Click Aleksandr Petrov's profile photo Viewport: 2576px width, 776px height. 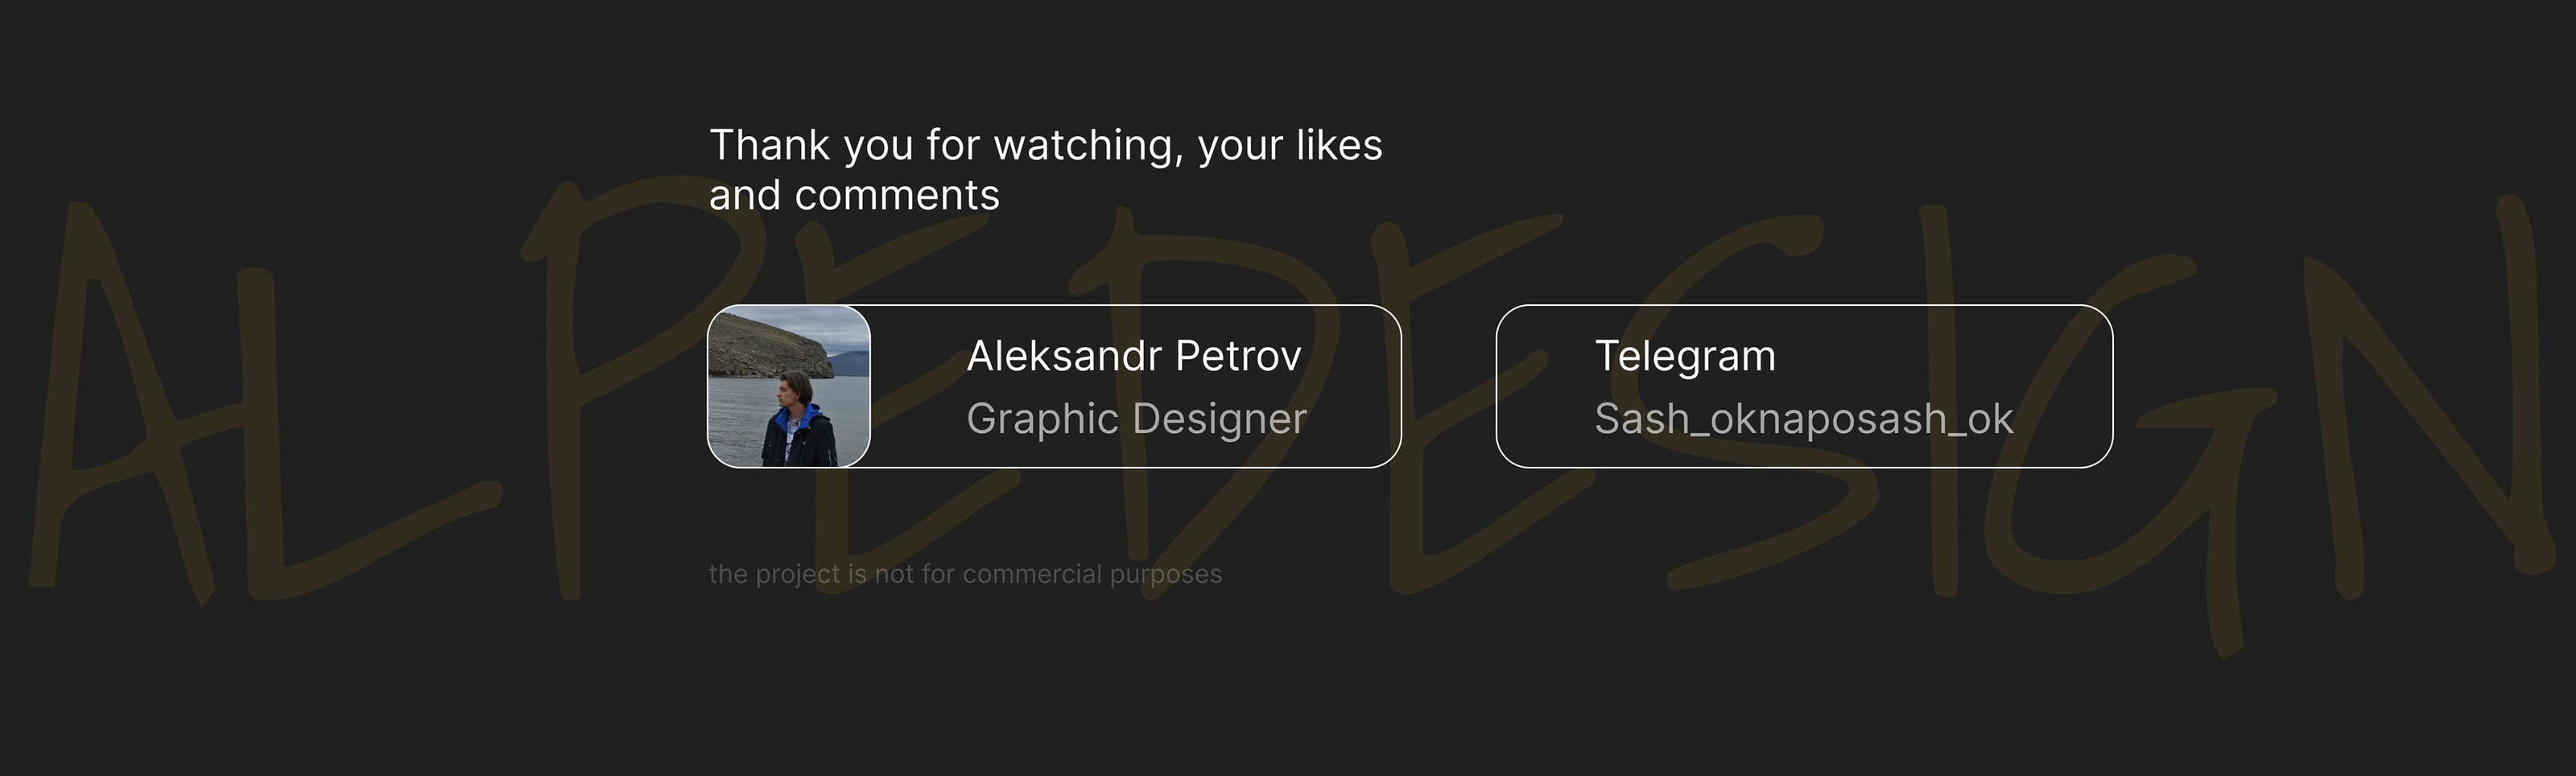tap(788, 386)
